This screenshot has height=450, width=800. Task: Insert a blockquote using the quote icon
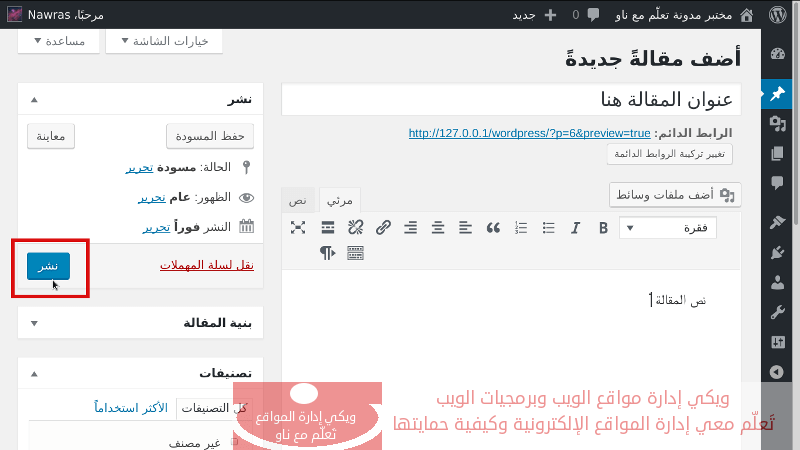(492, 228)
